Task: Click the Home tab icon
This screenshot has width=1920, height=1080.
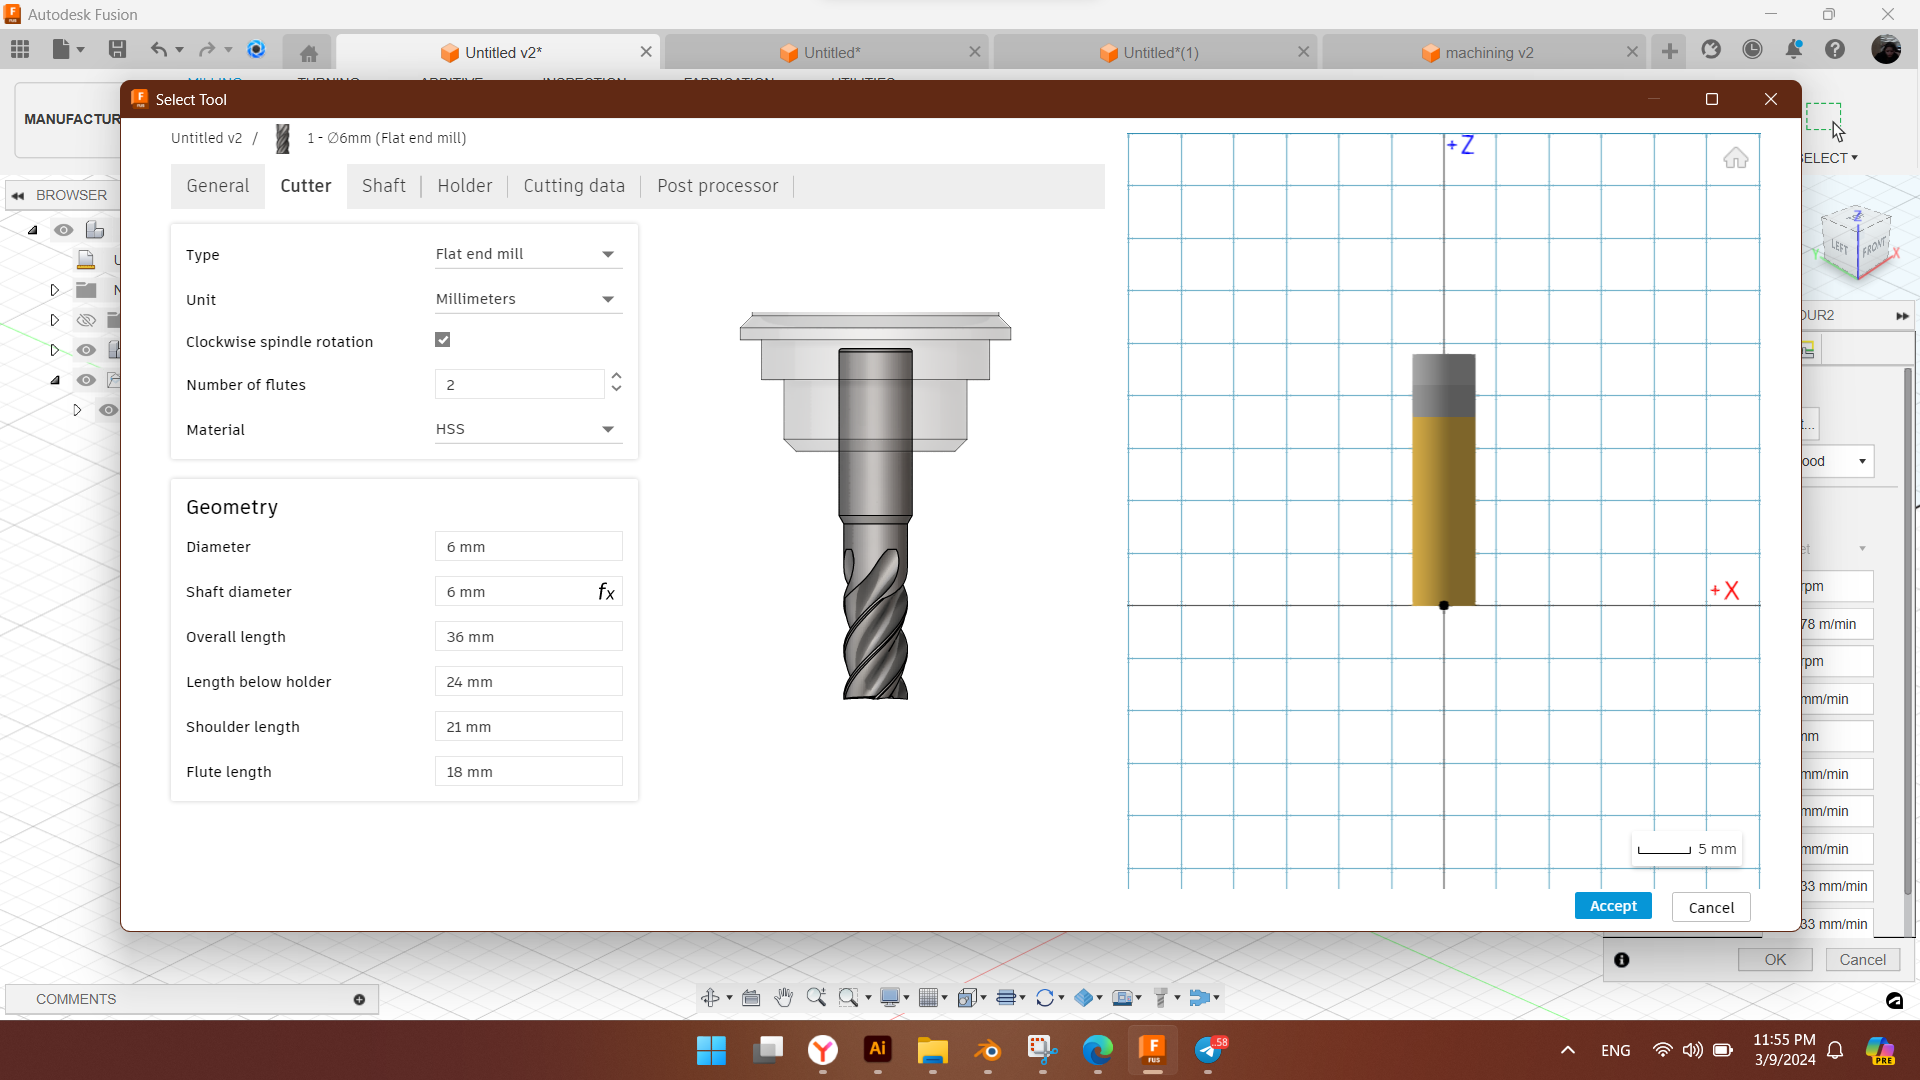Action: pos(309,53)
